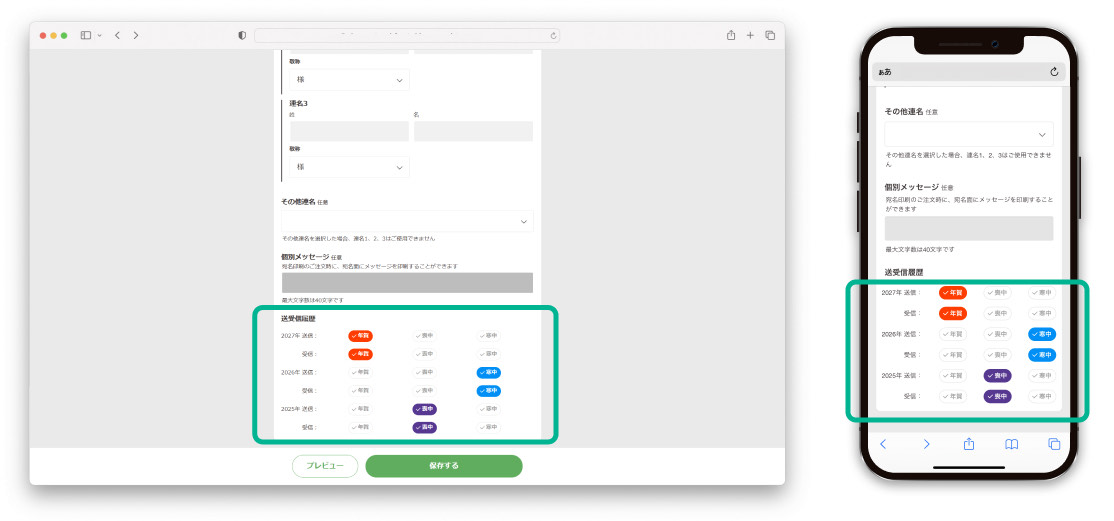Toggle desktop 2027年 送信 寒中 chip
This screenshot has height=521, width=1114.
489,335
